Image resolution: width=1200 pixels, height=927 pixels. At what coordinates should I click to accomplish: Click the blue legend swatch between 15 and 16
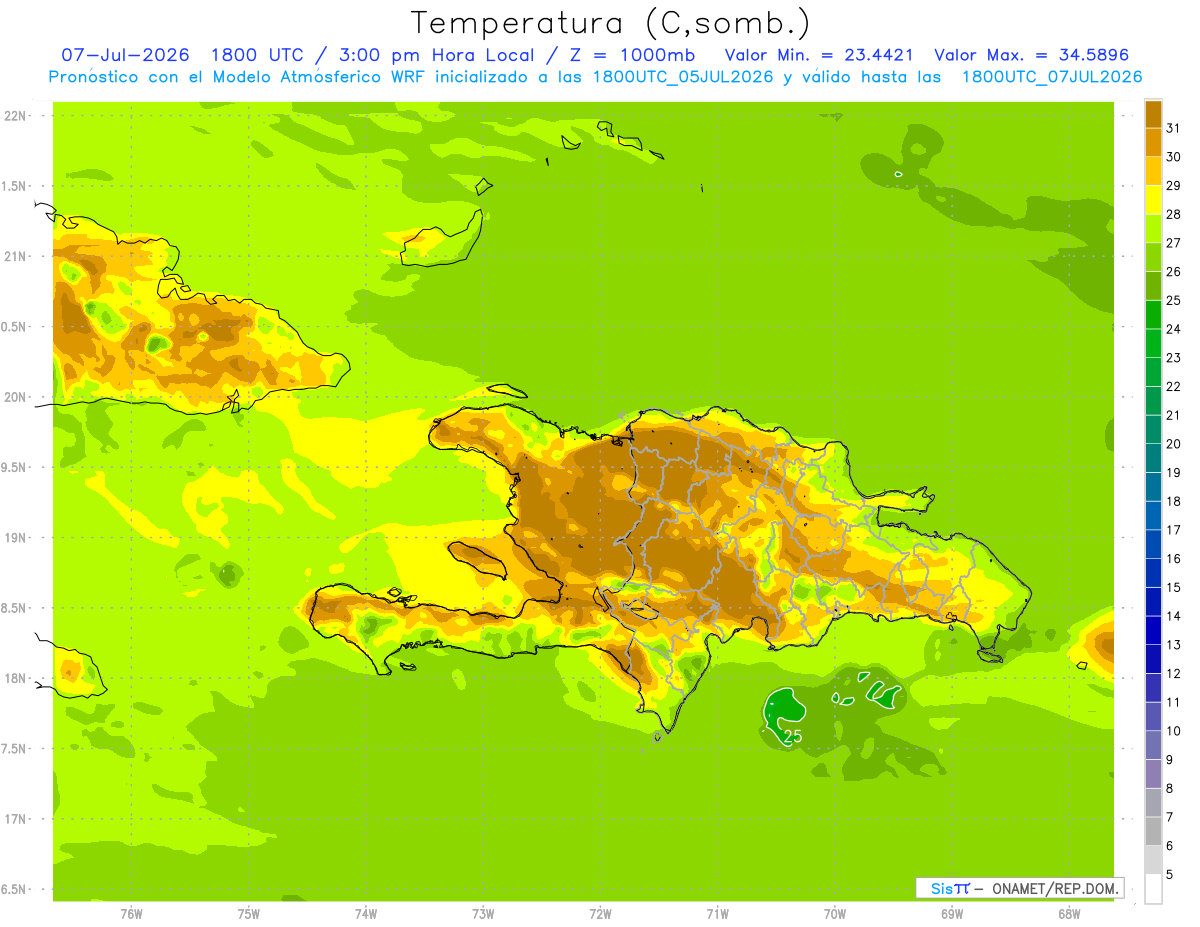click(x=1153, y=574)
